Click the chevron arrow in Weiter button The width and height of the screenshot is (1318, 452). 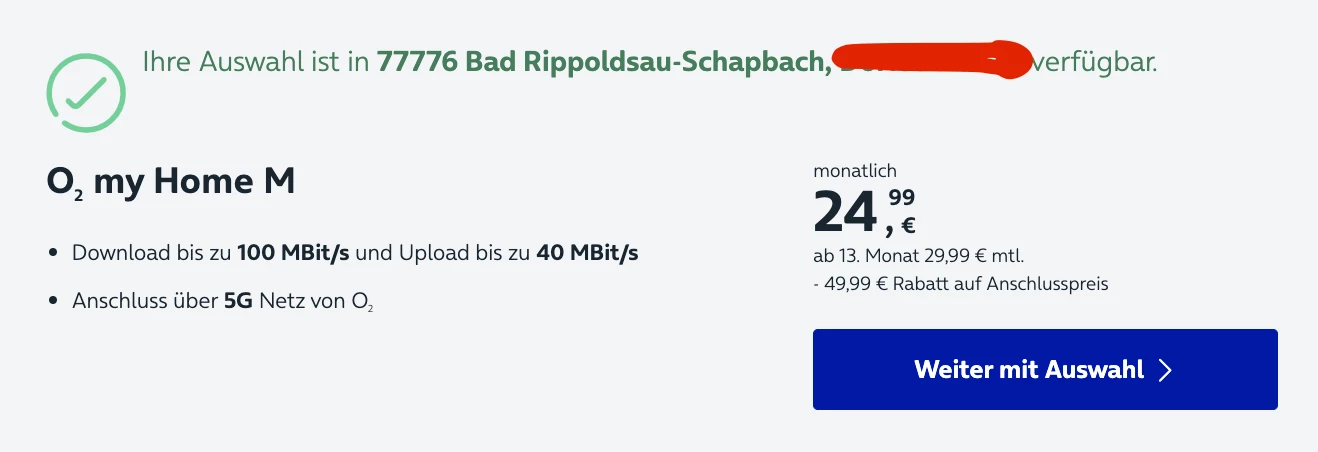(x=1164, y=370)
